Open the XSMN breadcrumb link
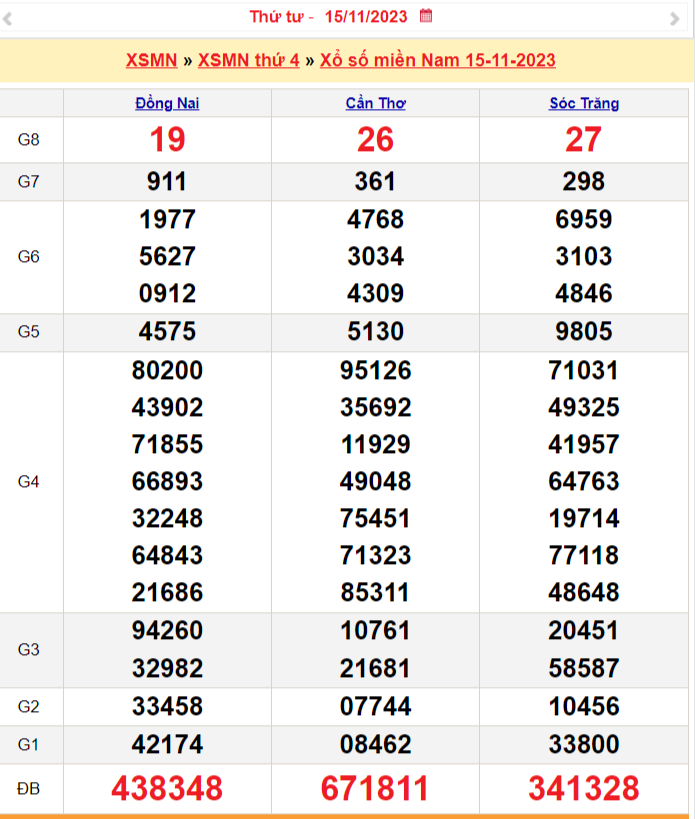 point(151,61)
